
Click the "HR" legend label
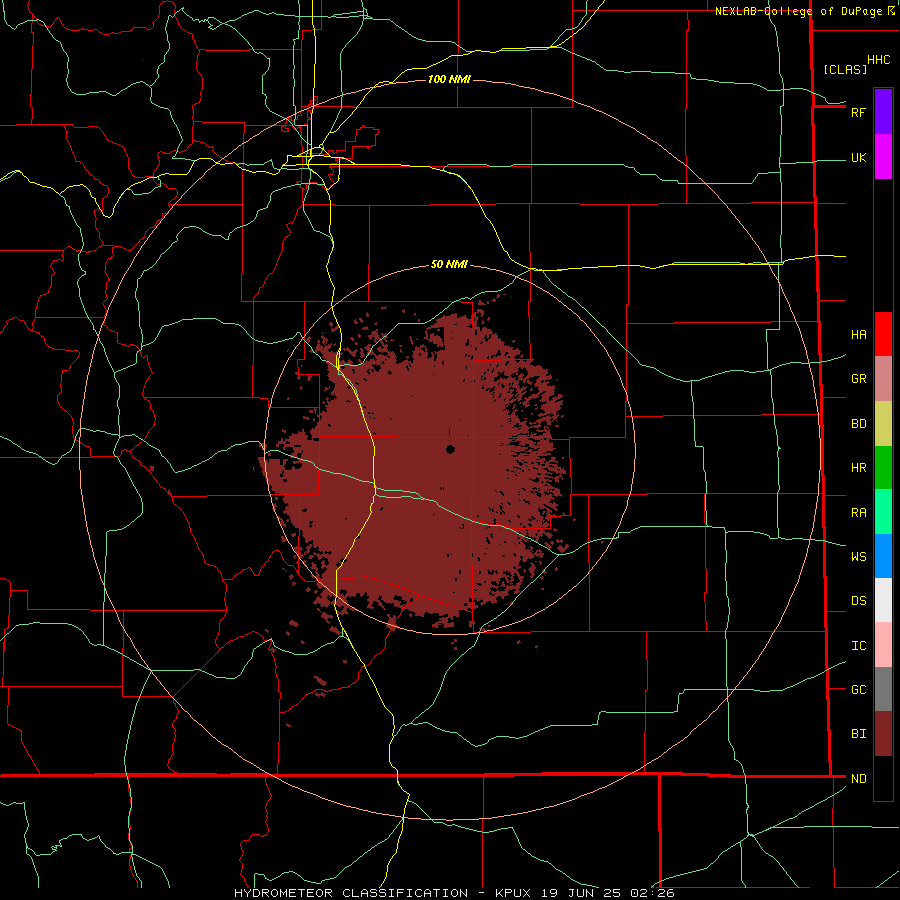(x=859, y=468)
